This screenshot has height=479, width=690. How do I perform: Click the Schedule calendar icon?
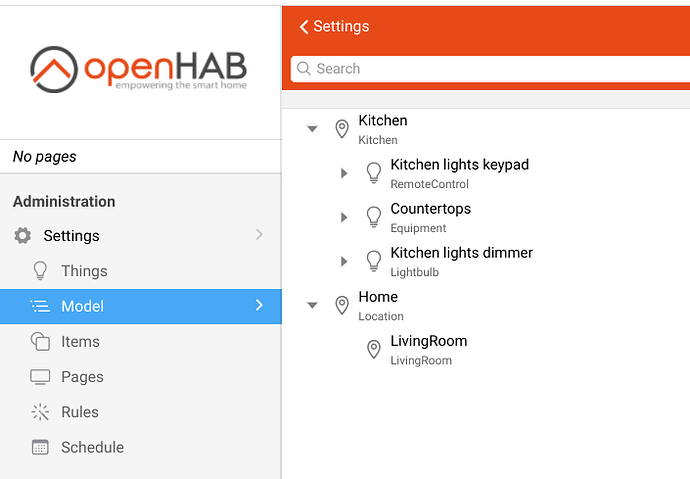tap(41, 447)
